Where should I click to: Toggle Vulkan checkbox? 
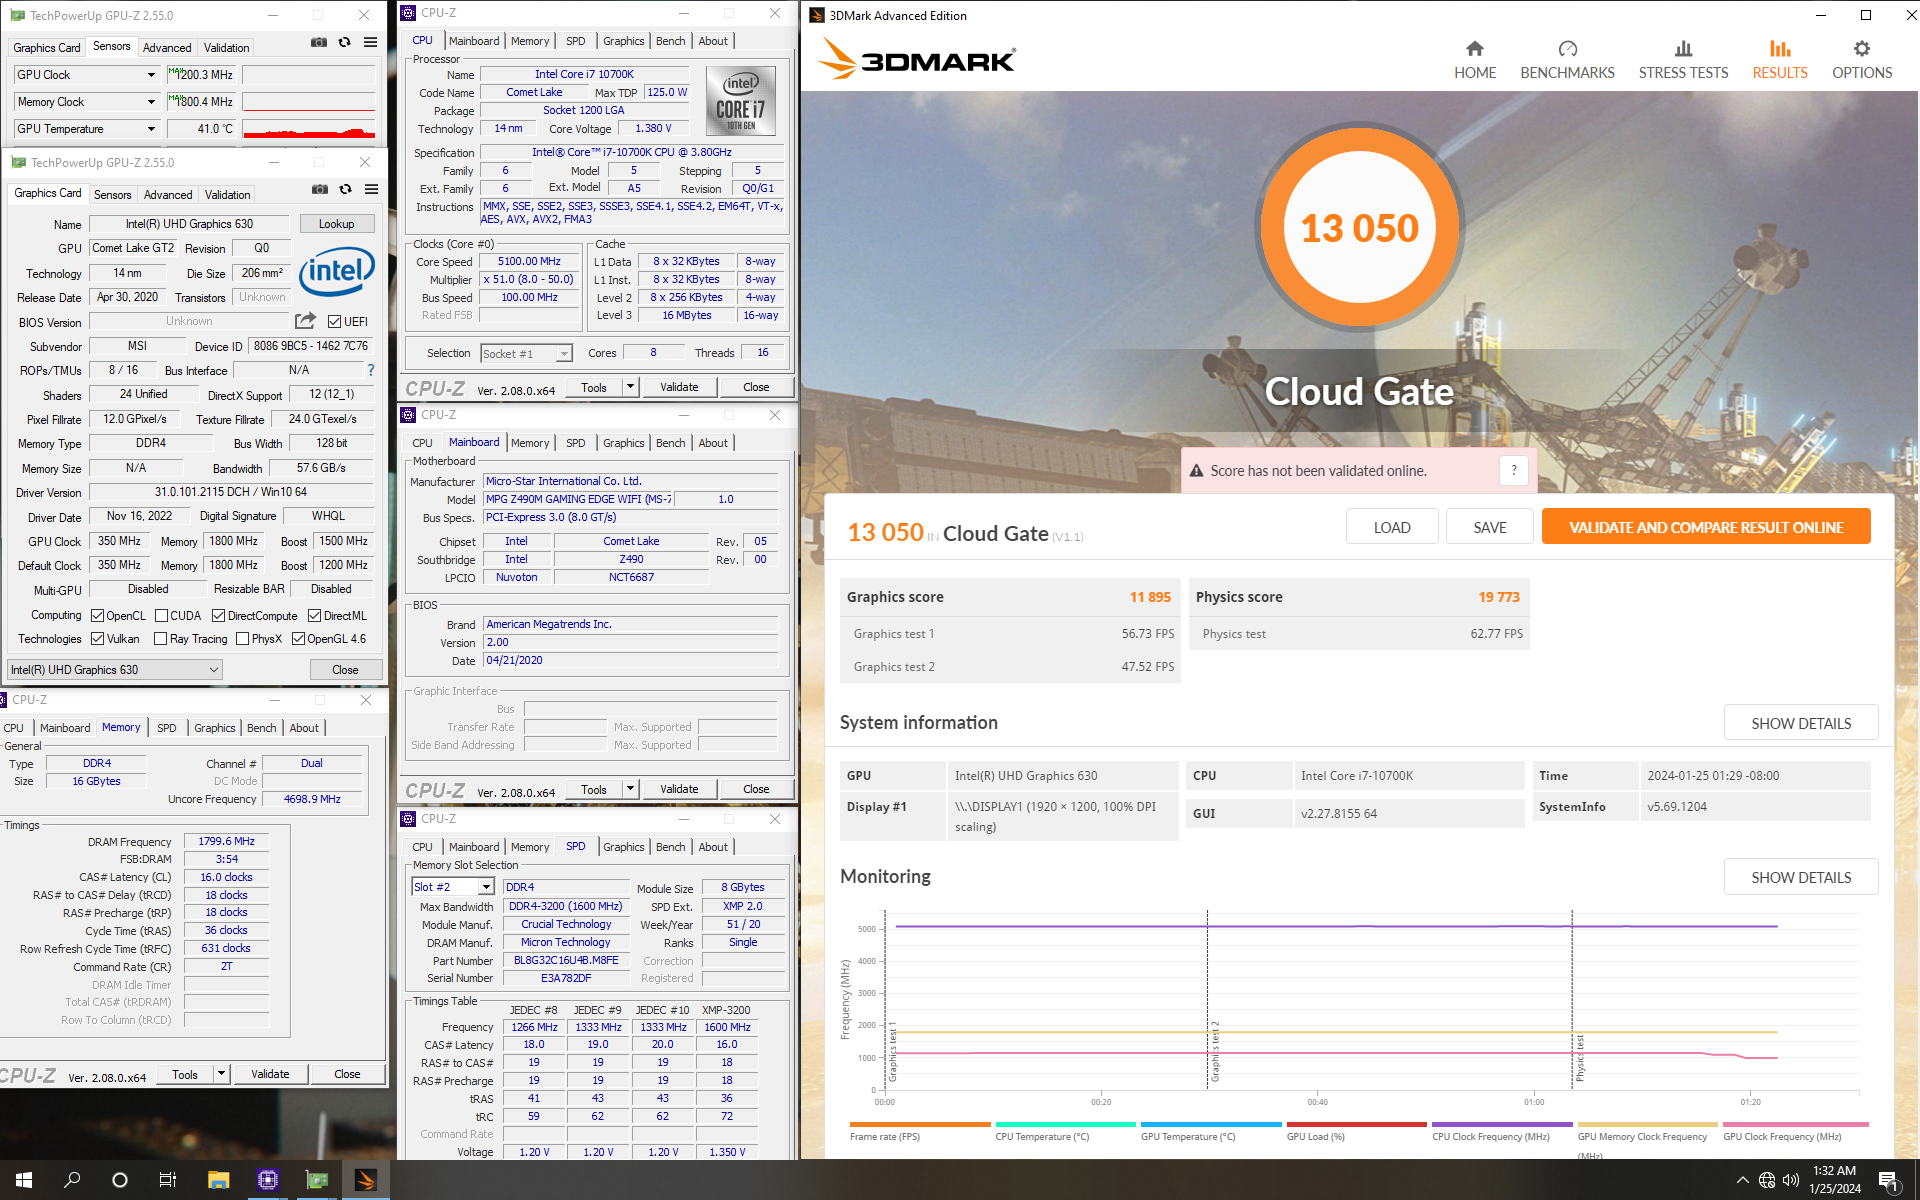[97, 639]
